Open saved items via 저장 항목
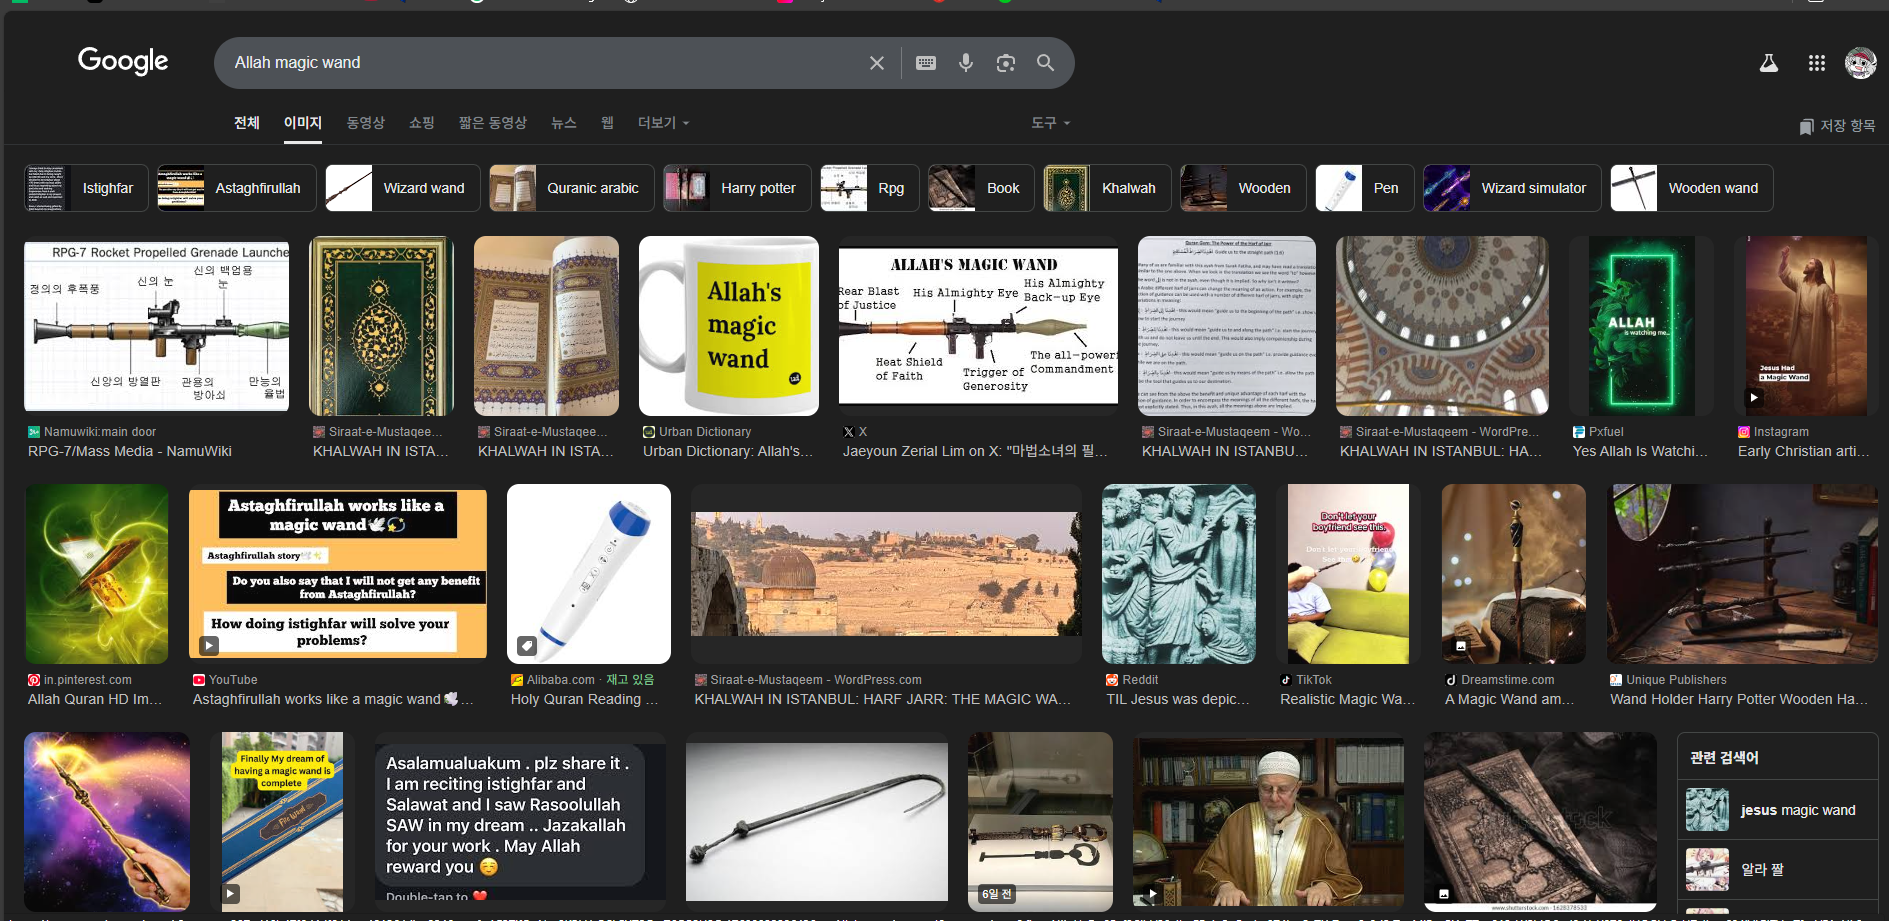1889x921 pixels. point(1836,126)
